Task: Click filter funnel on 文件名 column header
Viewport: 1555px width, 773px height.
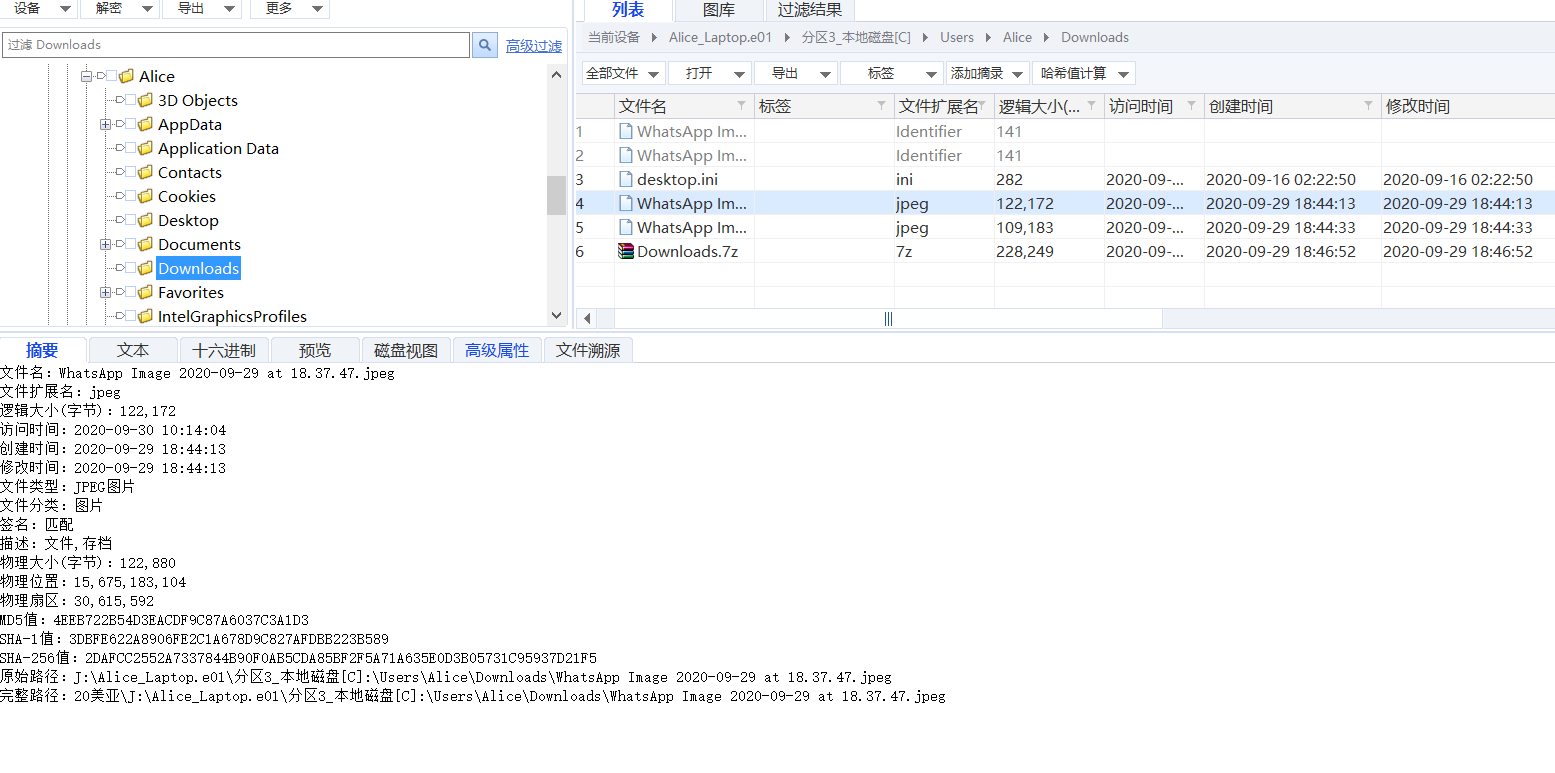Action: [x=741, y=106]
